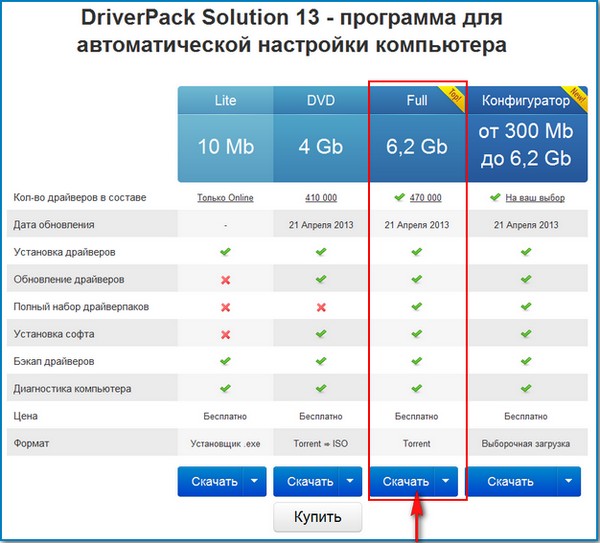
Task: Click green check for Lite Установка драйверов
Action: pos(225,252)
